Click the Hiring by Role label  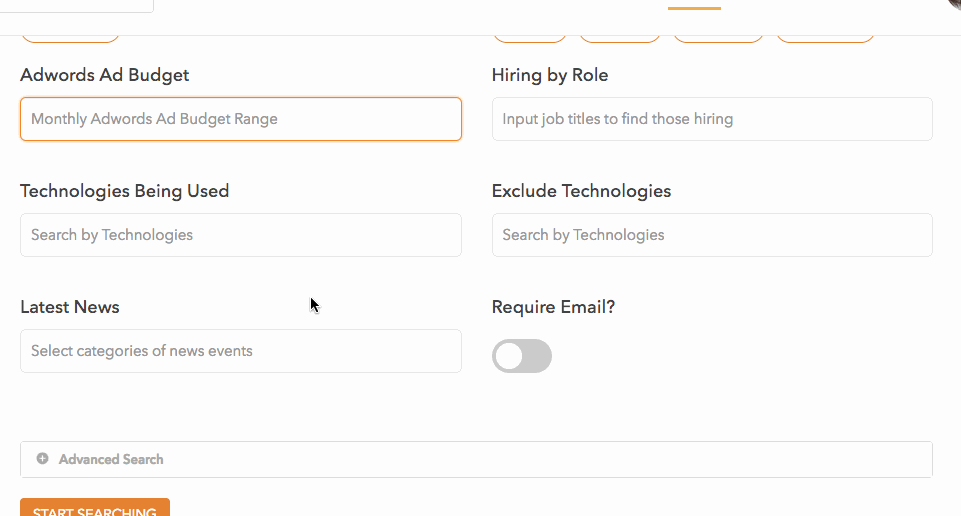pos(550,75)
